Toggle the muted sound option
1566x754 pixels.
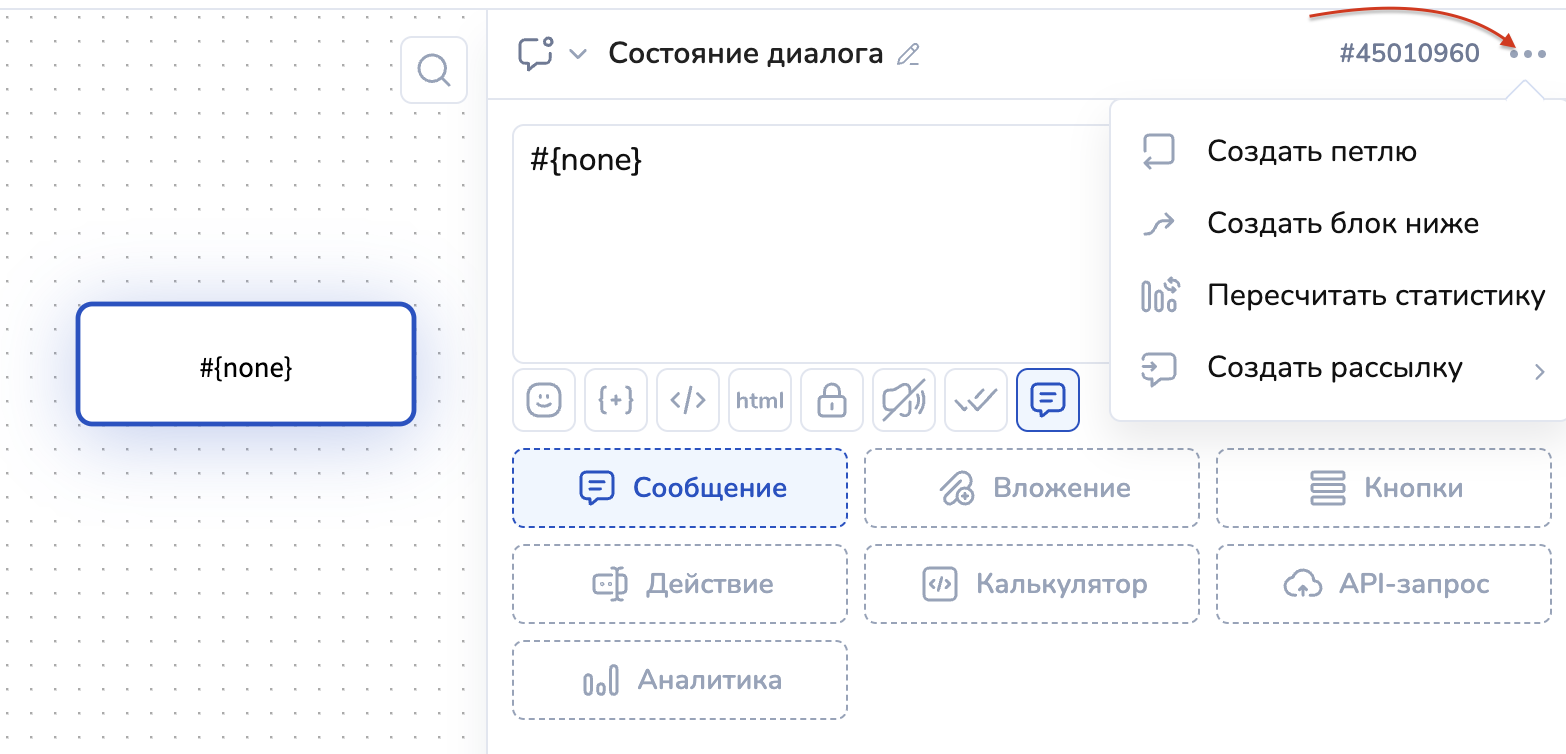(x=904, y=400)
